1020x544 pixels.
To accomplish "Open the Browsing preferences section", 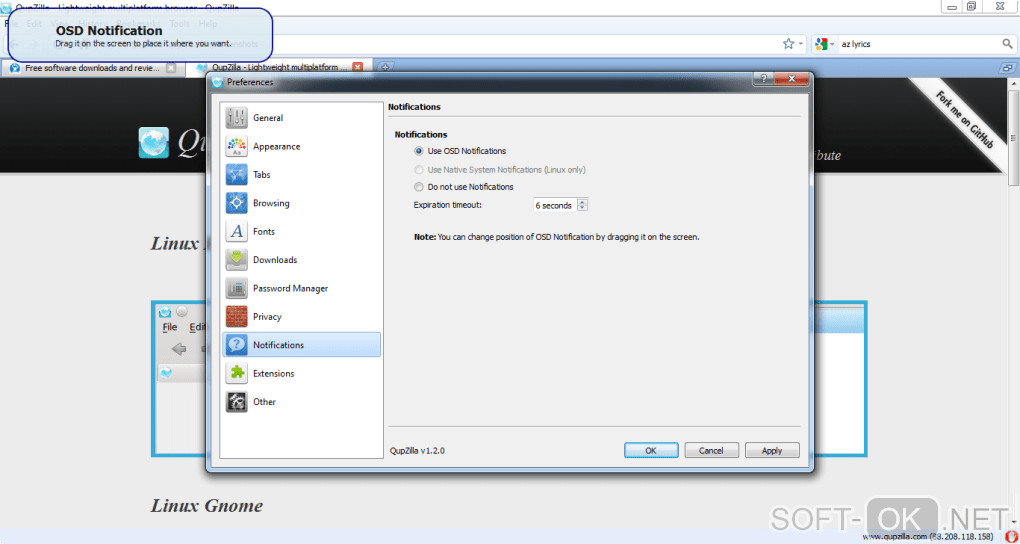I will coord(301,203).
